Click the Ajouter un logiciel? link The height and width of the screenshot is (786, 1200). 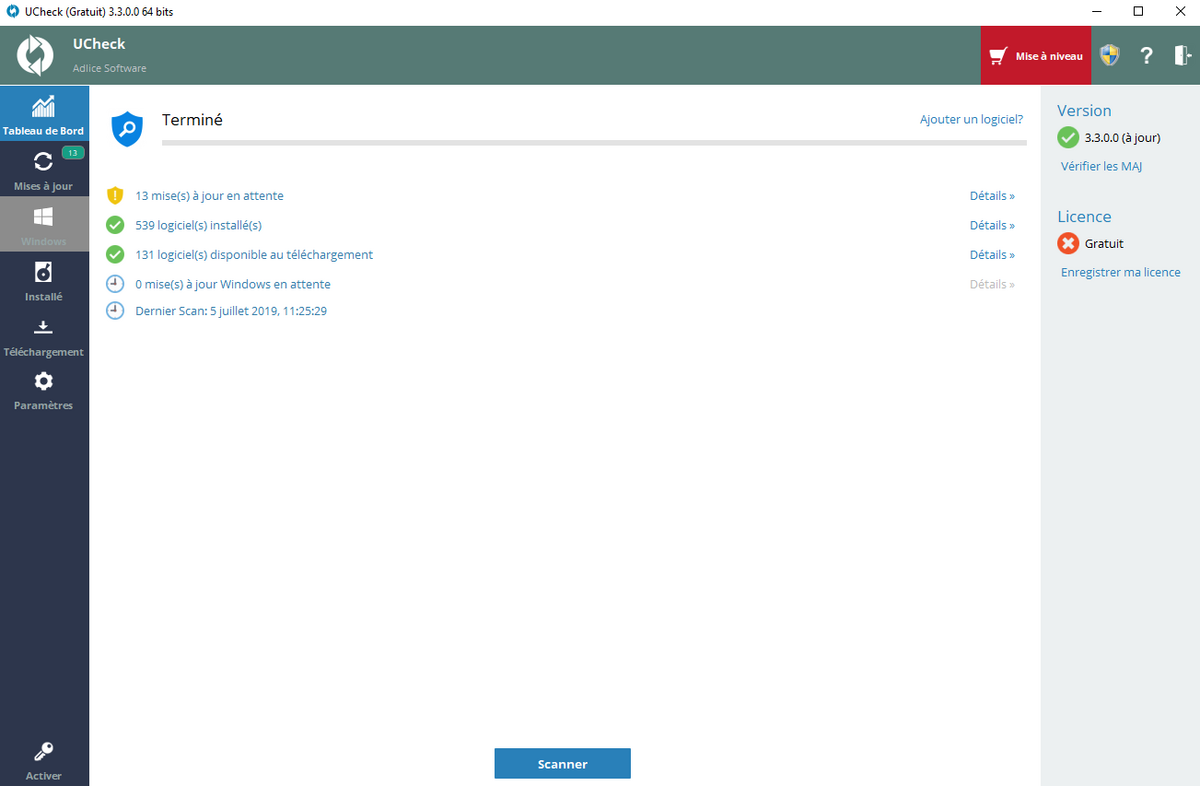coord(971,119)
